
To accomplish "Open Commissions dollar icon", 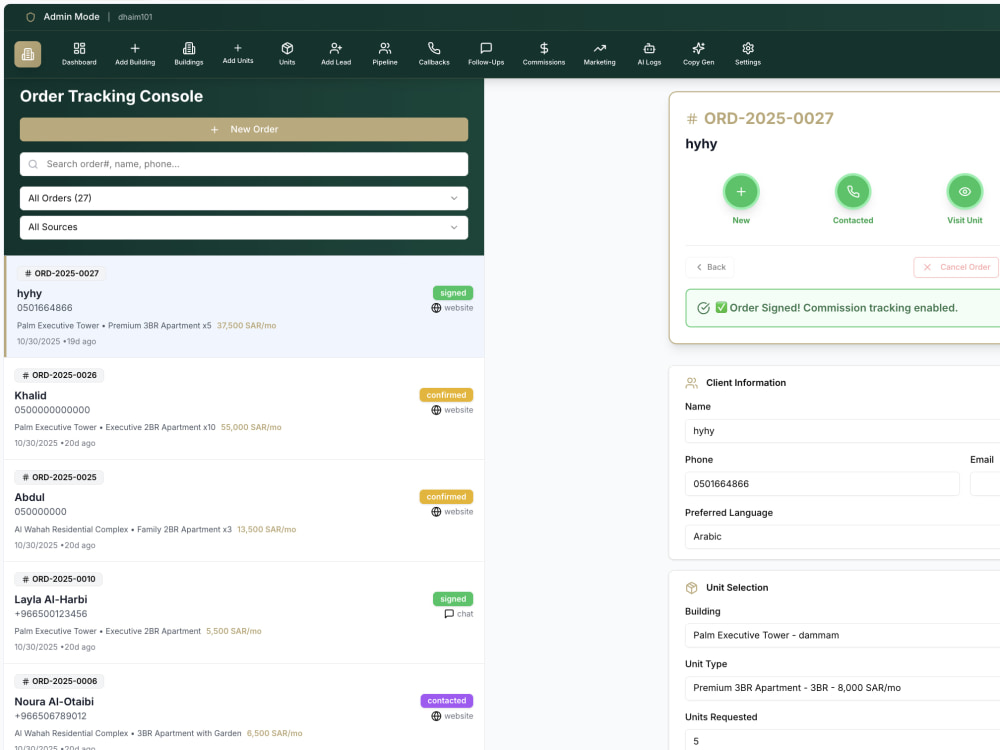I will [544, 48].
